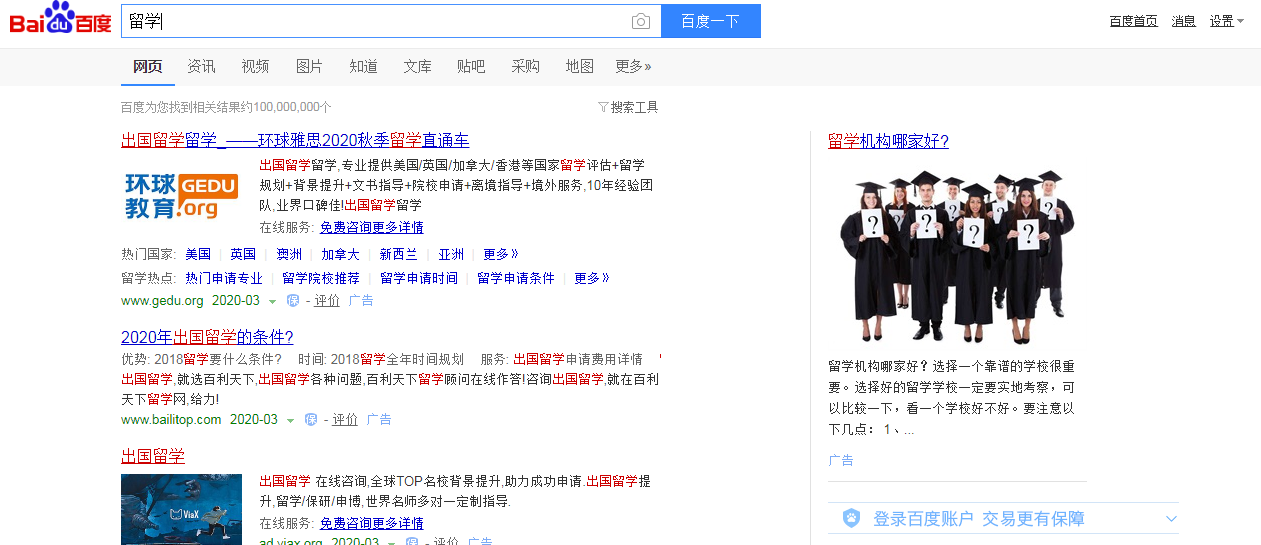Click 广告 label on www.bailitop.com result
Image resolution: width=1261 pixels, height=545 pixels.
[379, 419]
